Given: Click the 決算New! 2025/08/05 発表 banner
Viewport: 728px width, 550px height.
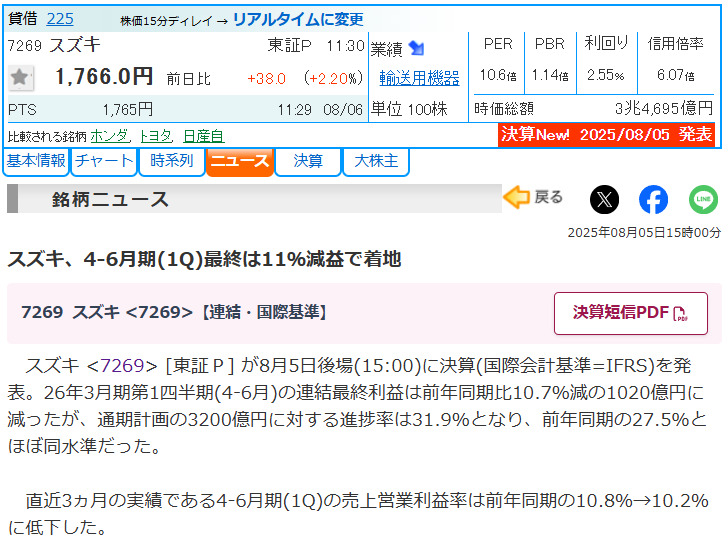Looking at the screenshot, I should pyautogui.click(x=606, y=135).
